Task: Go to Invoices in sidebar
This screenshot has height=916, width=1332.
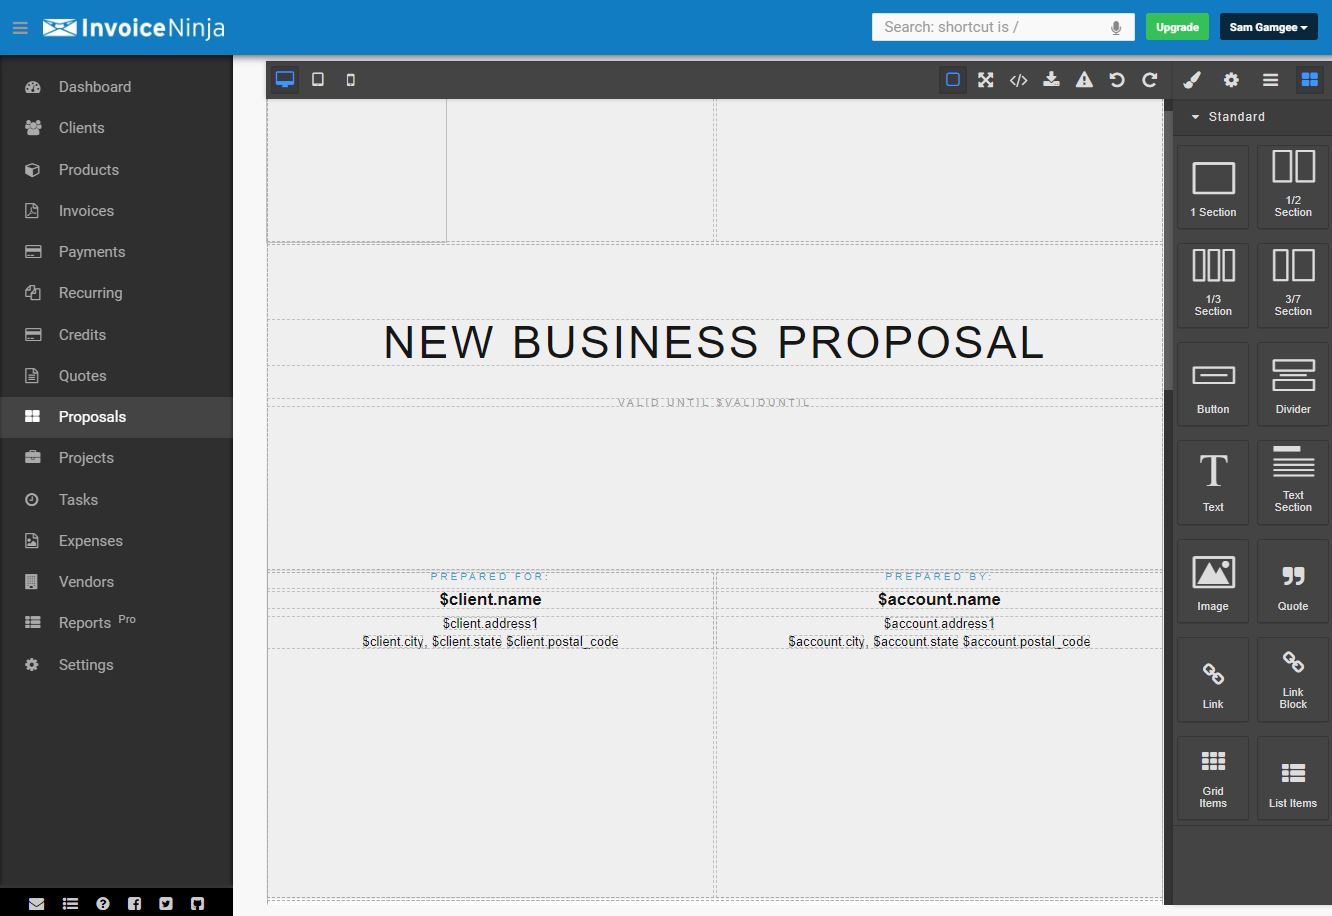Action: tap(86, 211)
